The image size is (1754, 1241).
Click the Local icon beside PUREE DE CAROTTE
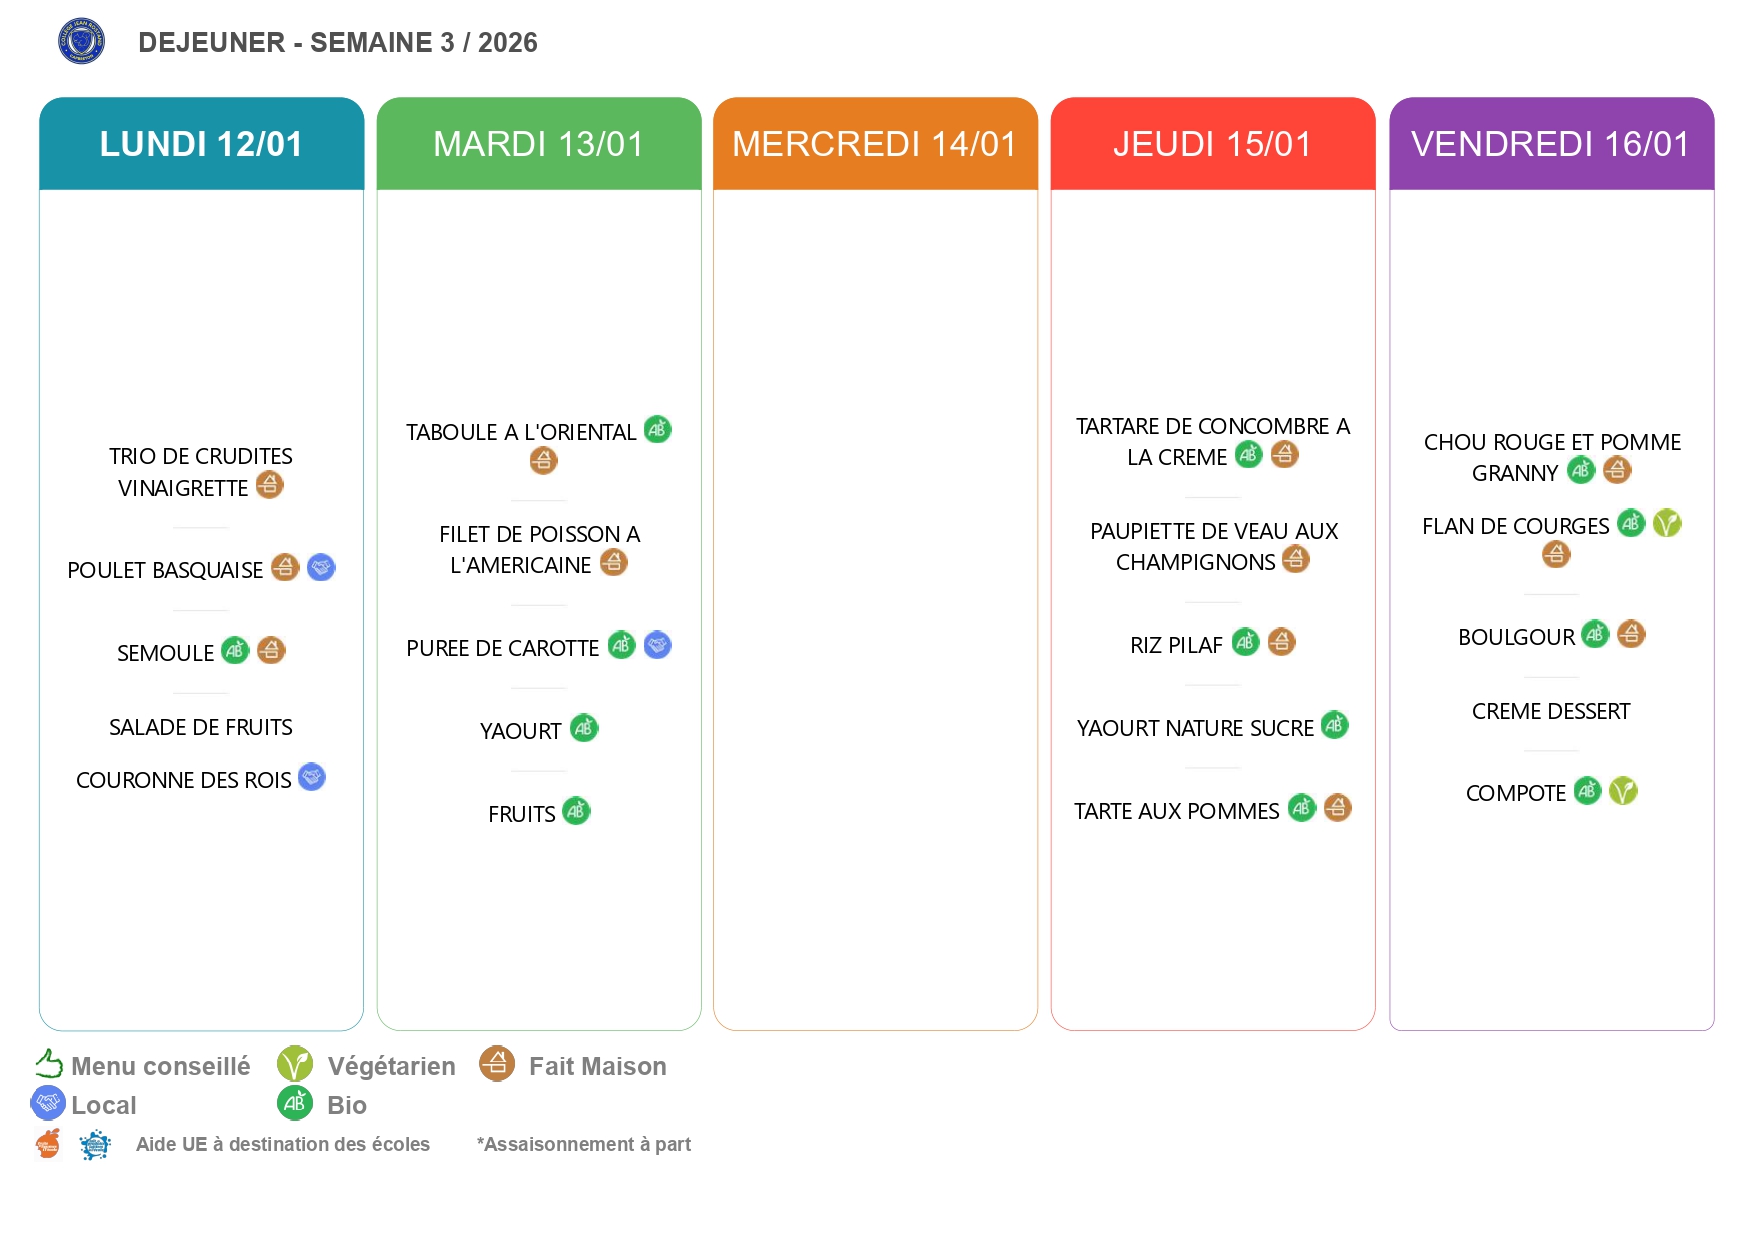click(x=657, y=645)
